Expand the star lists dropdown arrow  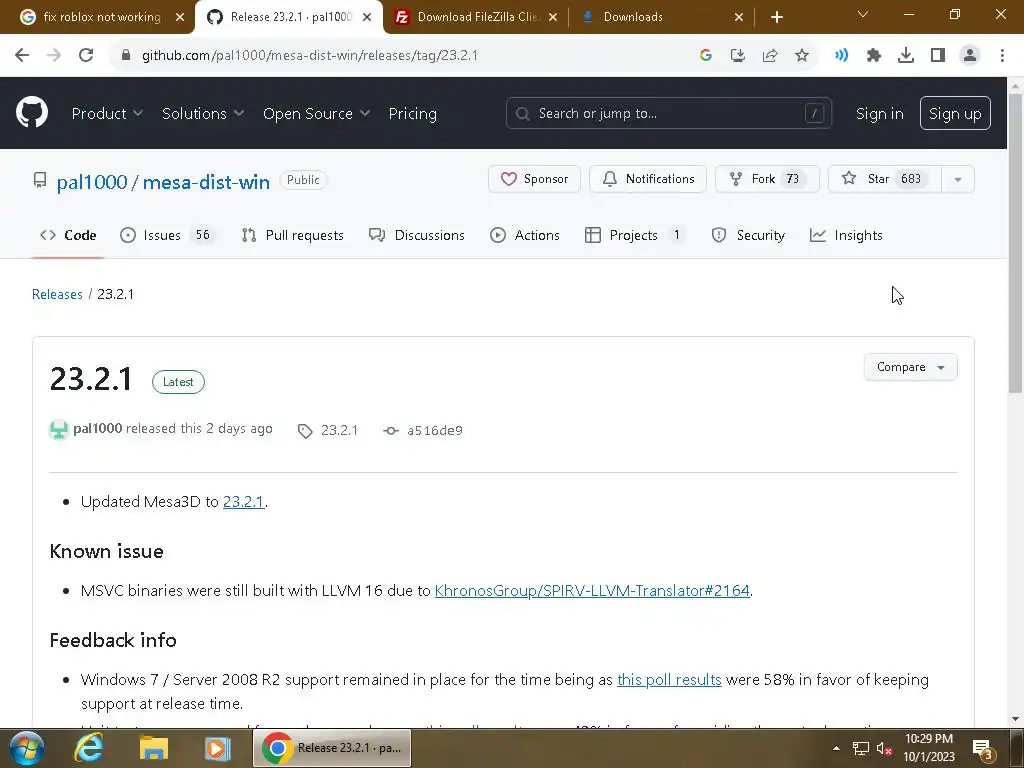pyautogui.click(x=958, y=179)
